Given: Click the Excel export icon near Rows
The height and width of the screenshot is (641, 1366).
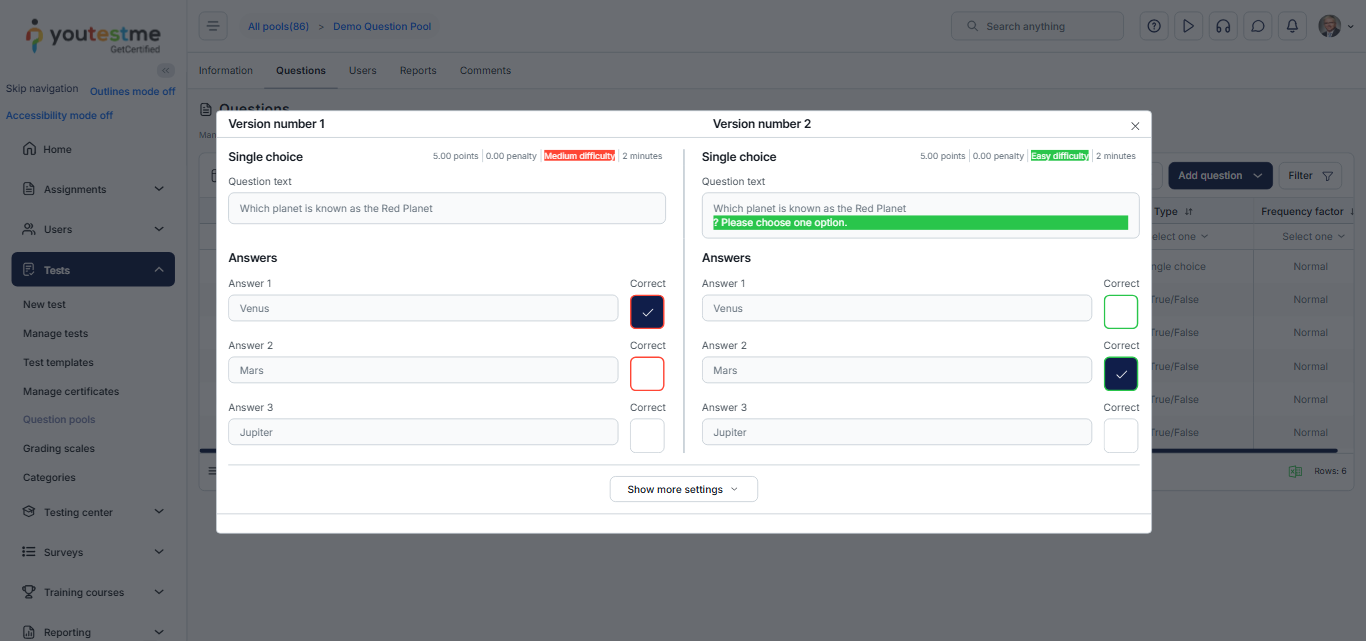Looking at the screenshot, I should (1295, 471).
